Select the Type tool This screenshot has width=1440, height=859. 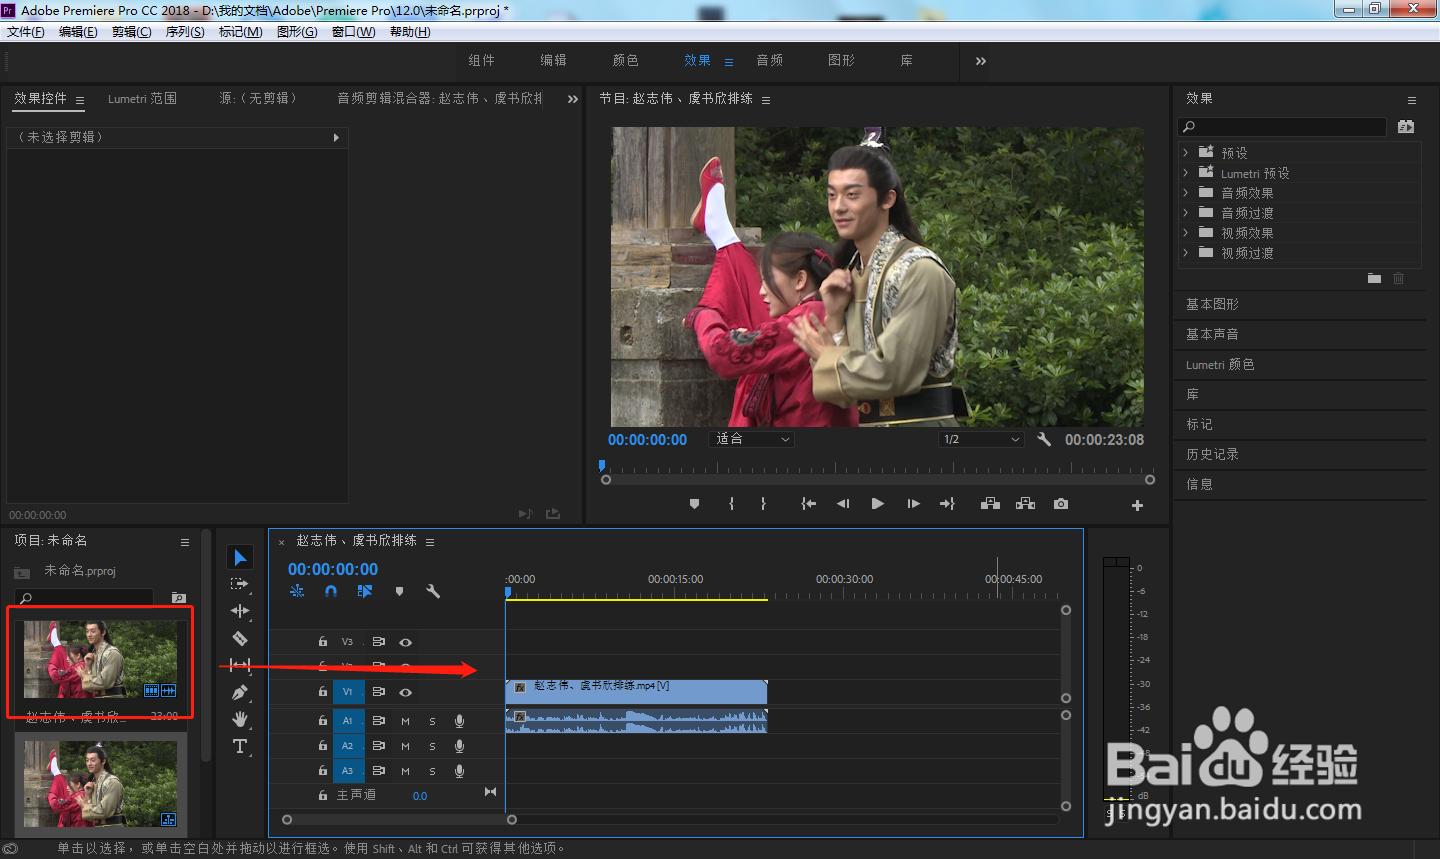[240, 746]
